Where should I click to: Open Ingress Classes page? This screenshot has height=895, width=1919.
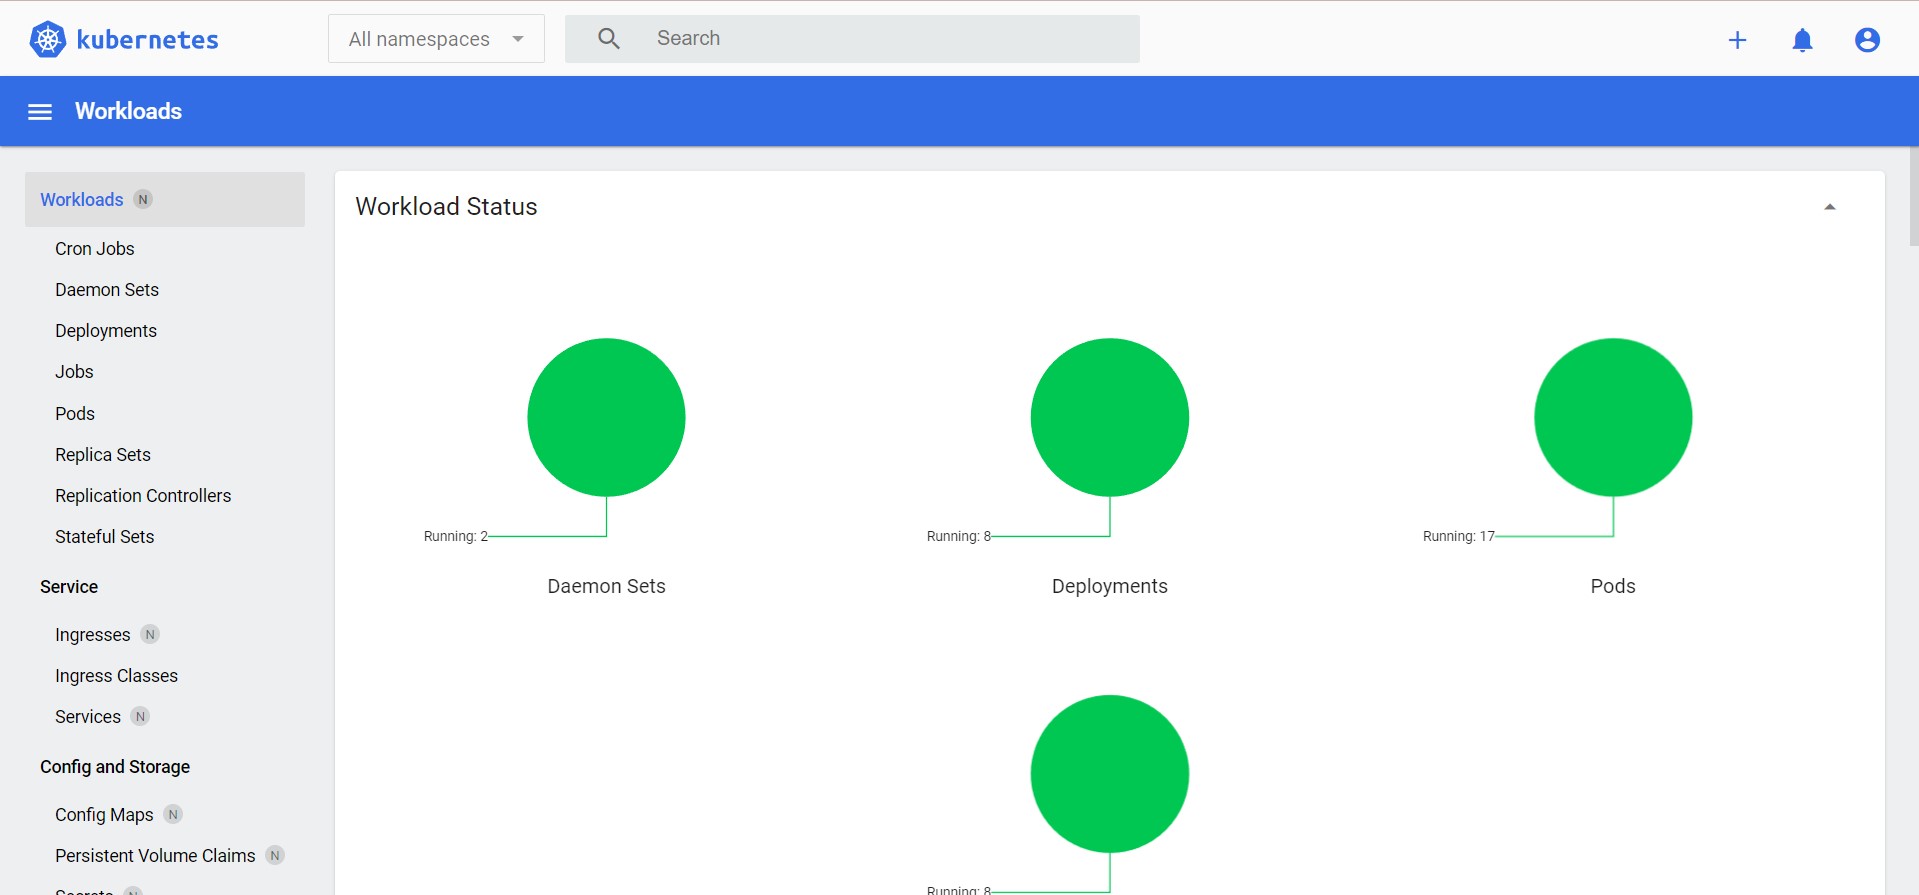[116, 675]
